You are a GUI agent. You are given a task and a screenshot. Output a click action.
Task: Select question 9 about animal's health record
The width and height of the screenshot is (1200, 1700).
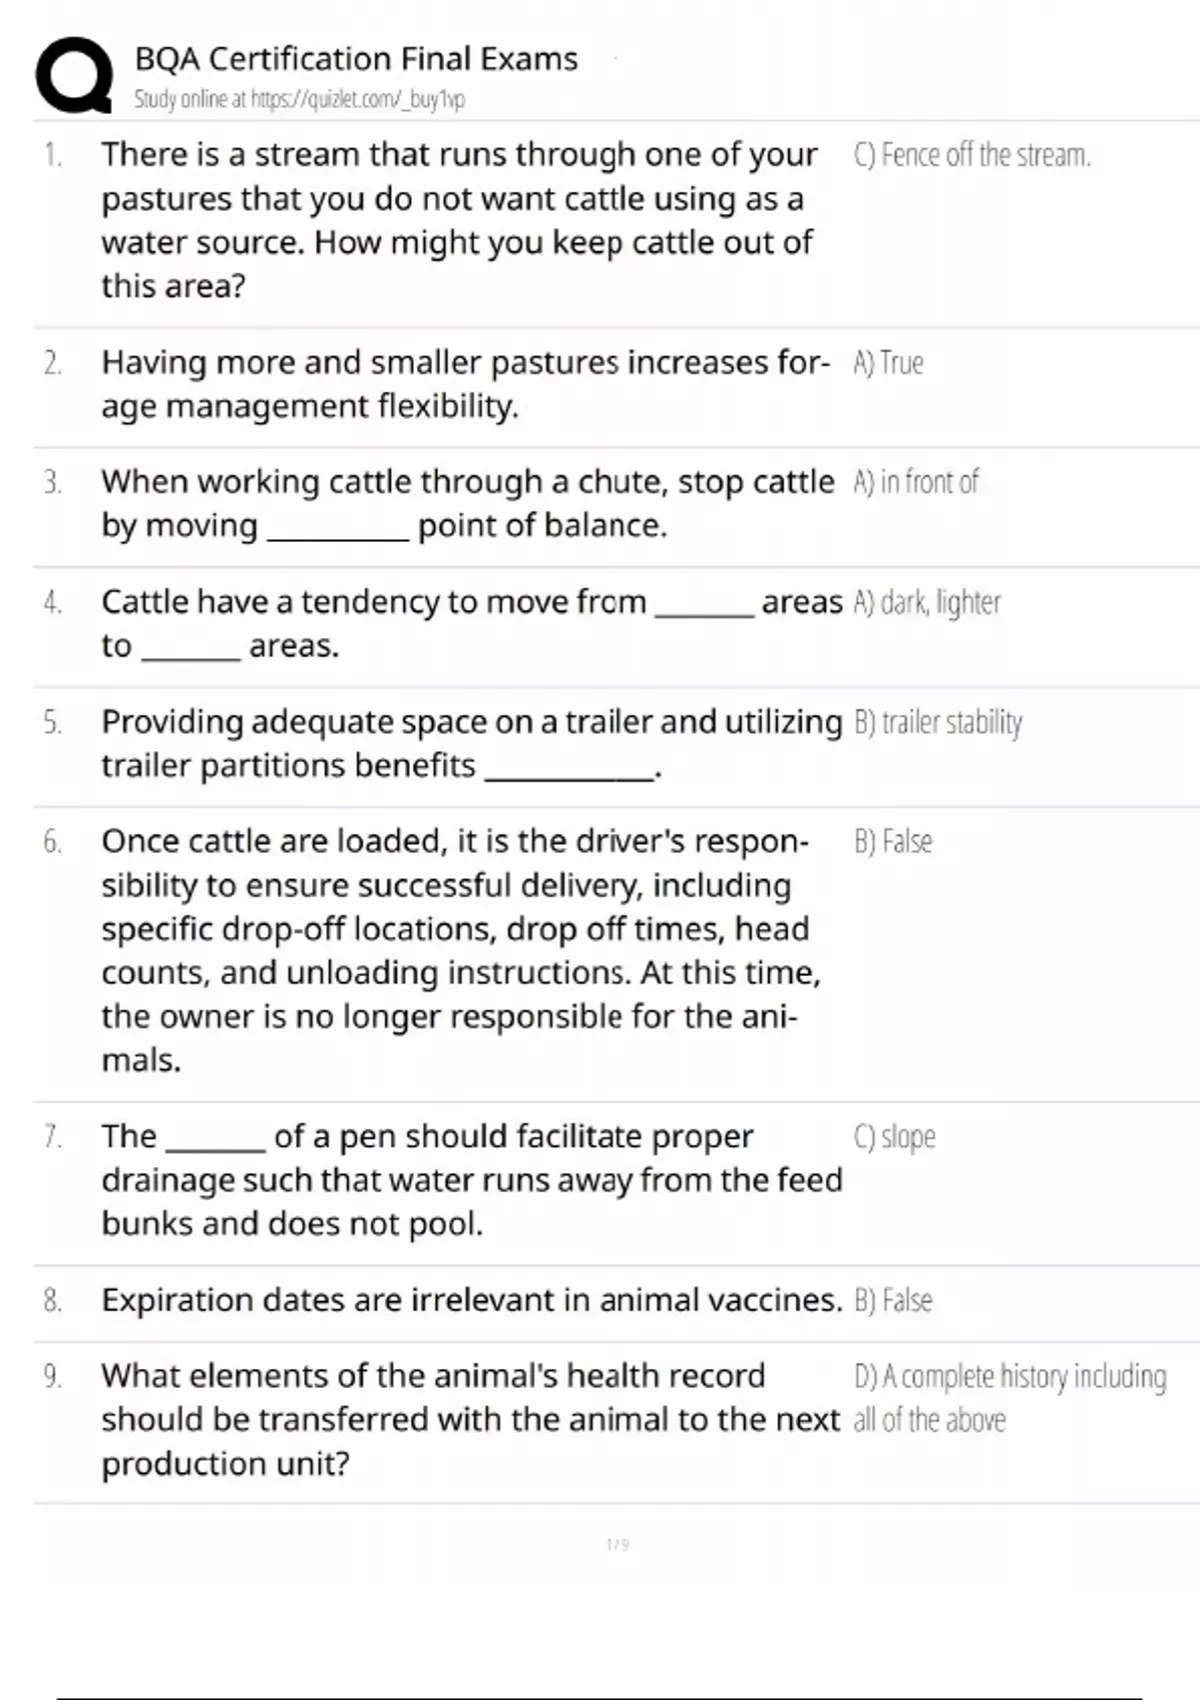click(470, 1420)
